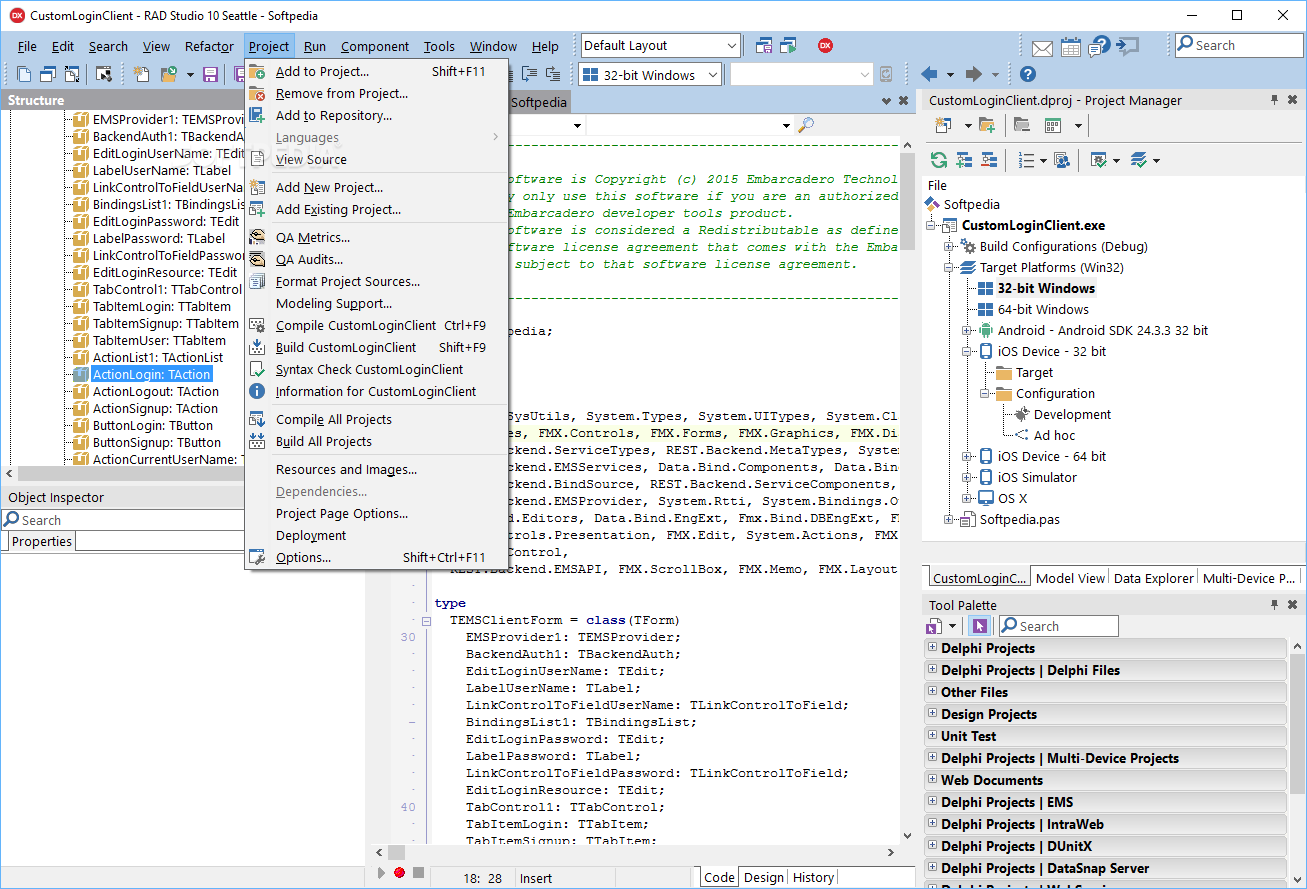
Task: Expand the Web Documents palette category
Action: point(933,780)
